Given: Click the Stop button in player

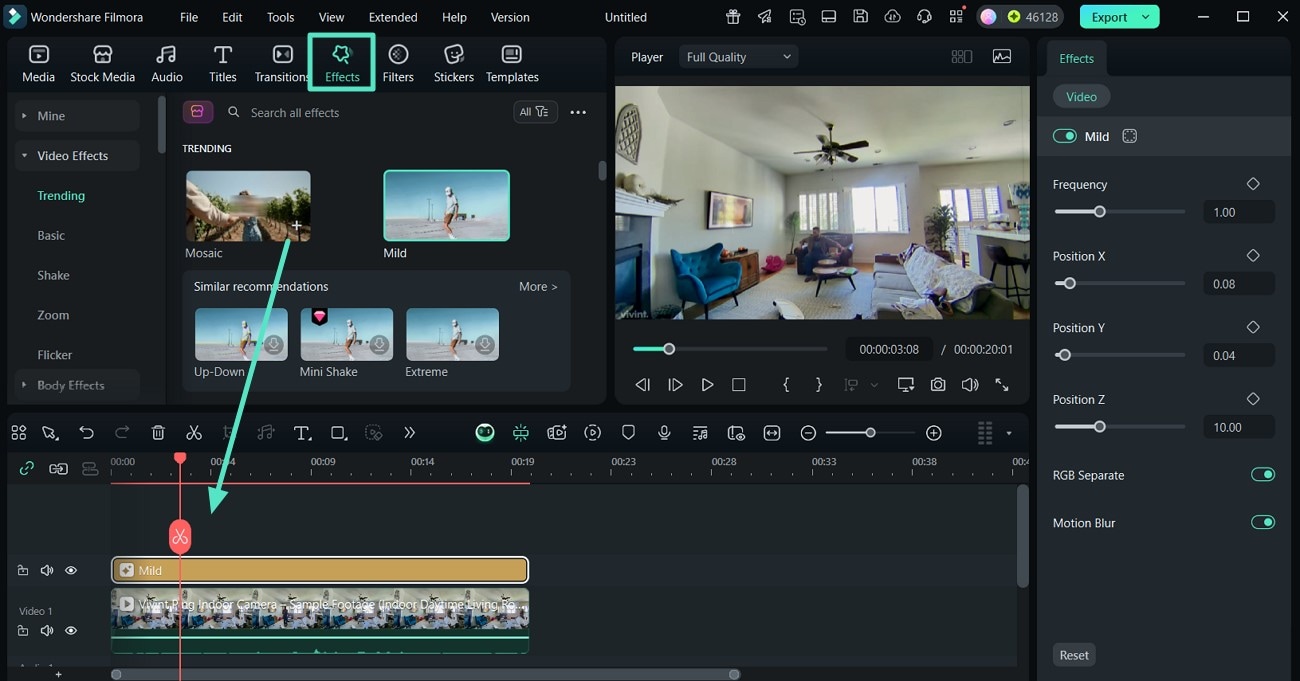Looking at the screenshot, I should 739,385.
